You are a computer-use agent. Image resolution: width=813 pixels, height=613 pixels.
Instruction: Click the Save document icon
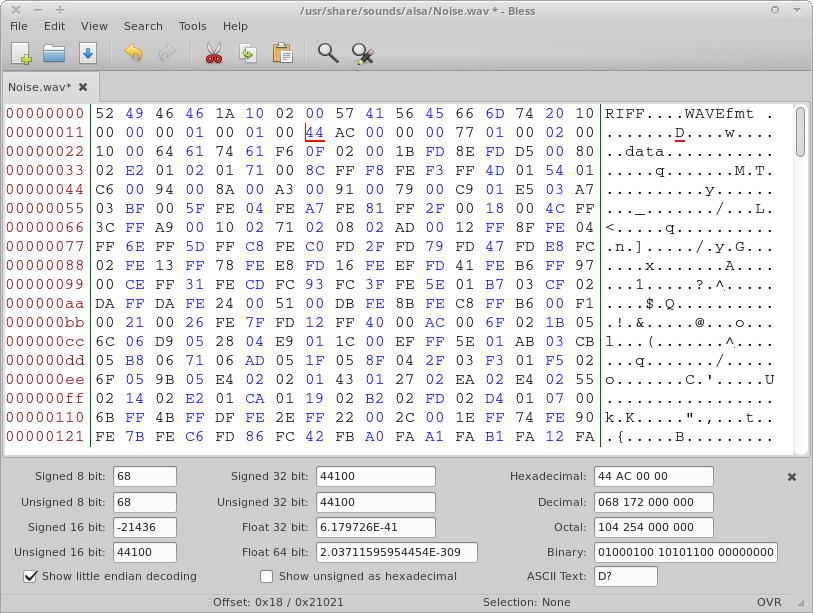coord(88,53)
